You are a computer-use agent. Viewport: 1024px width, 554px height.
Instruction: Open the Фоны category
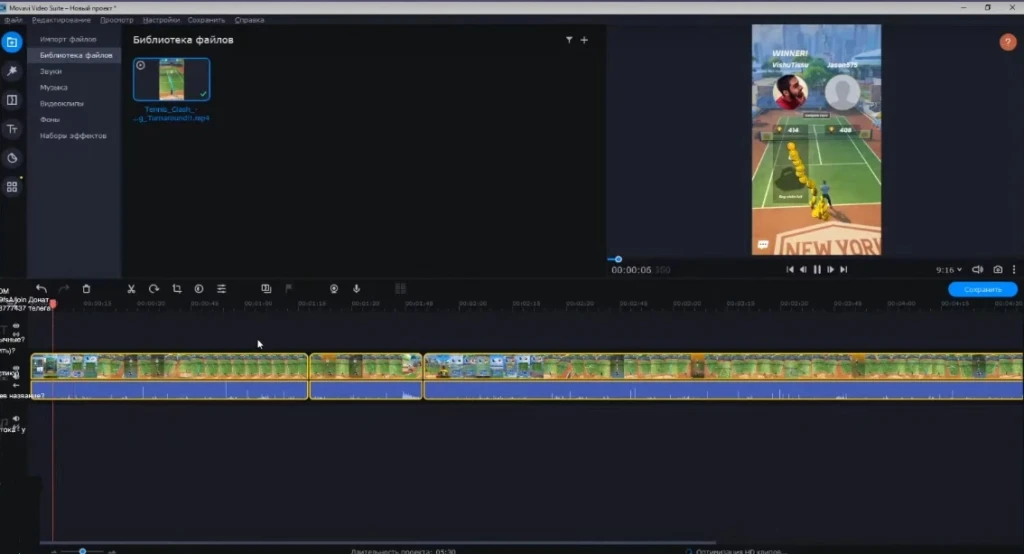[x=50, y=120]
